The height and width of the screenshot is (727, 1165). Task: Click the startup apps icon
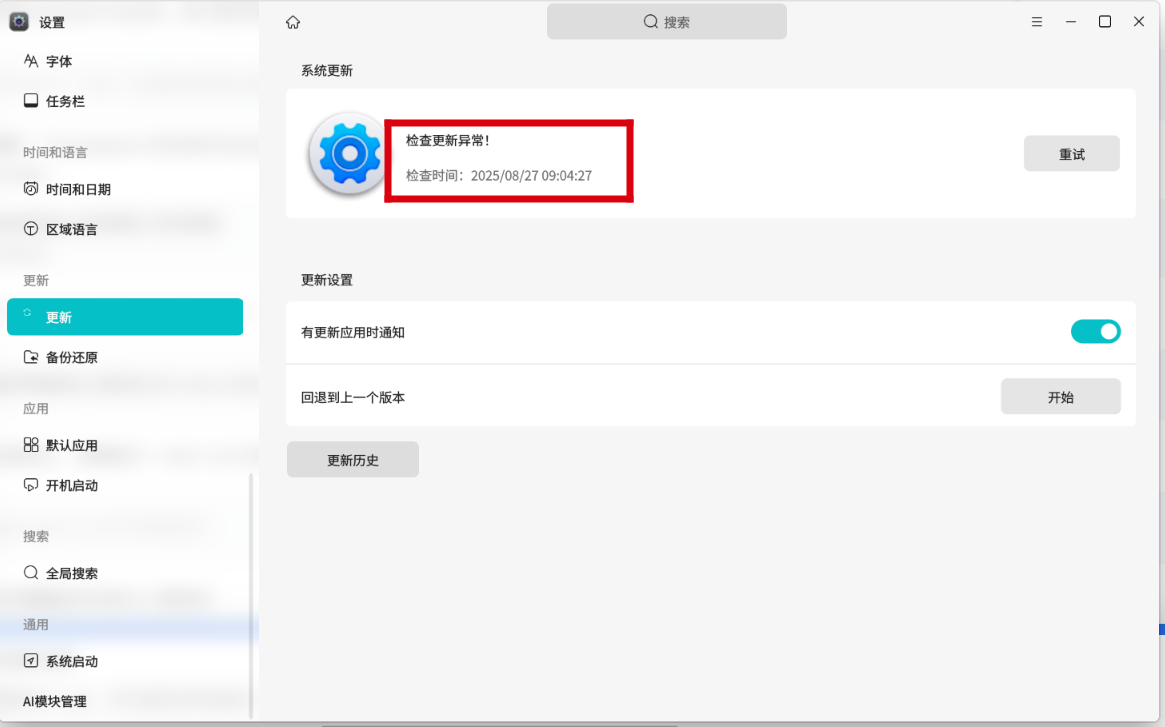(x=31, y=485)
